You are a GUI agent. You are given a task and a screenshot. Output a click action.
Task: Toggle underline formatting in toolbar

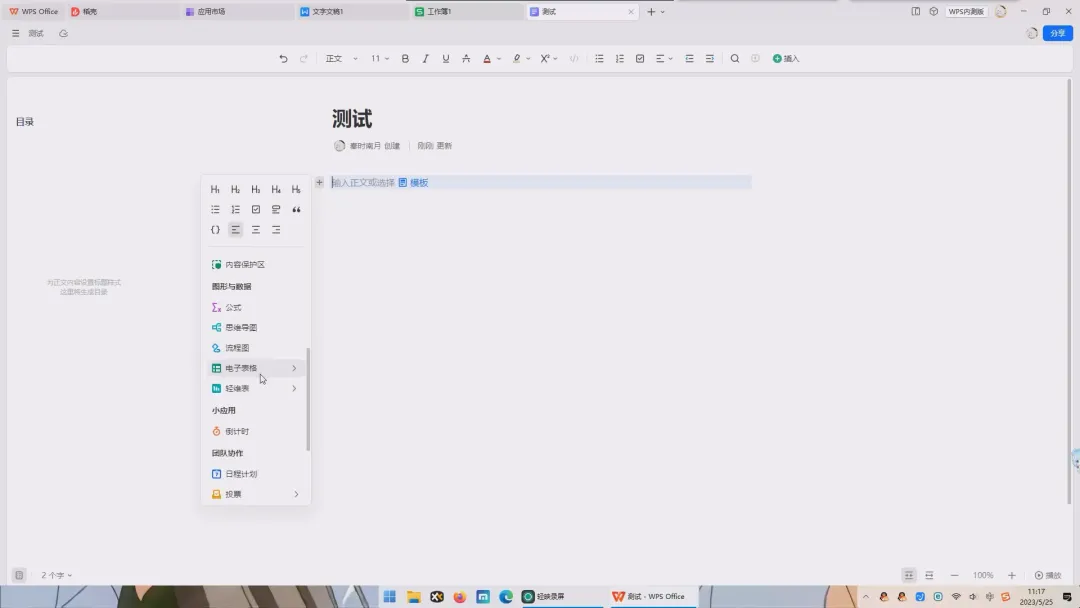coord(446,59)
